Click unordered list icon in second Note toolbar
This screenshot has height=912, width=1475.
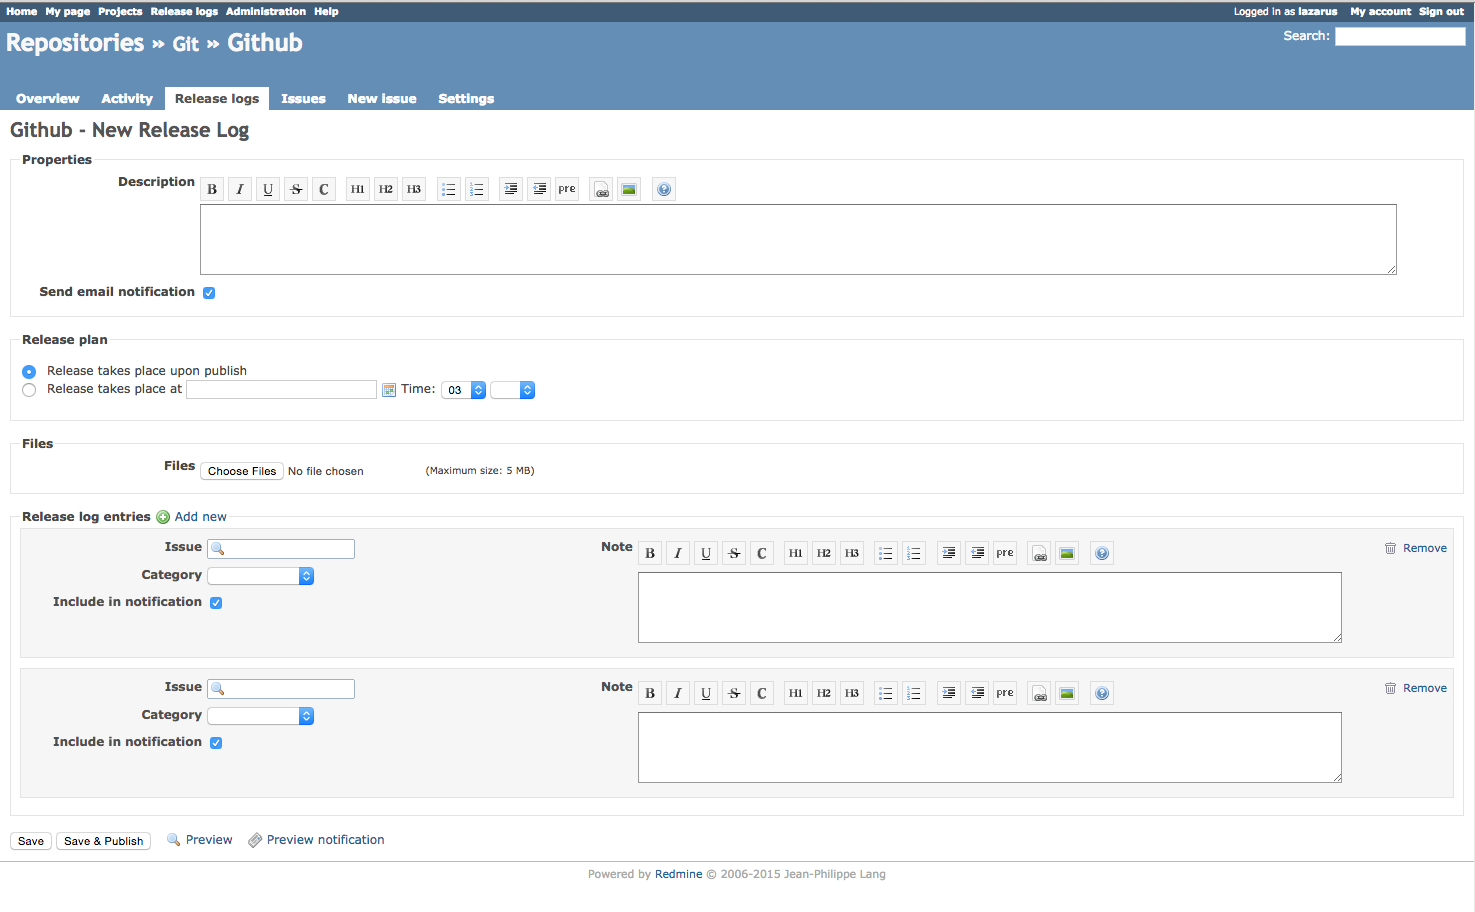886,693
